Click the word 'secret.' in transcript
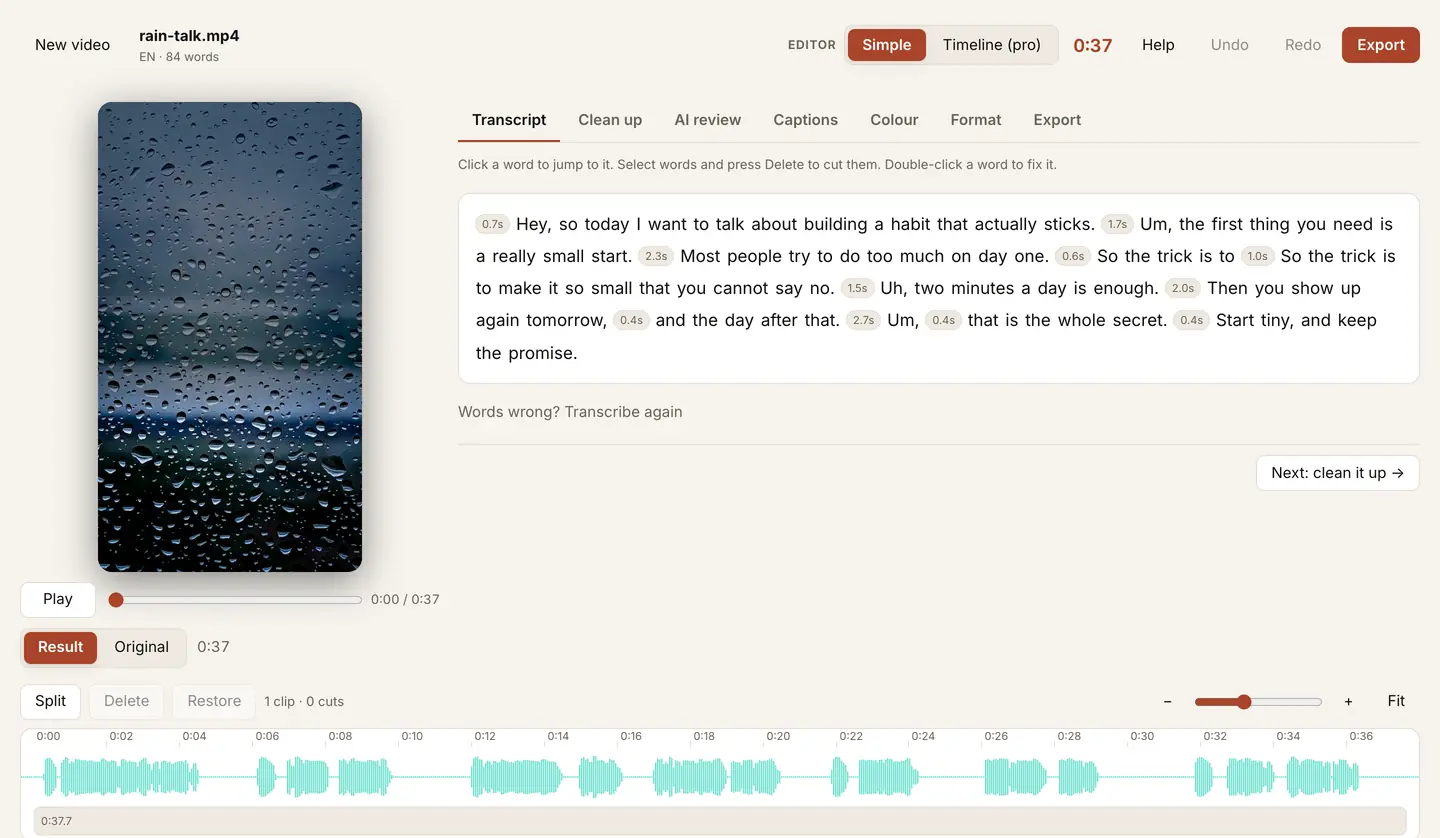This screenshot has width=1440, height=838. click(x=1140, y=321)
